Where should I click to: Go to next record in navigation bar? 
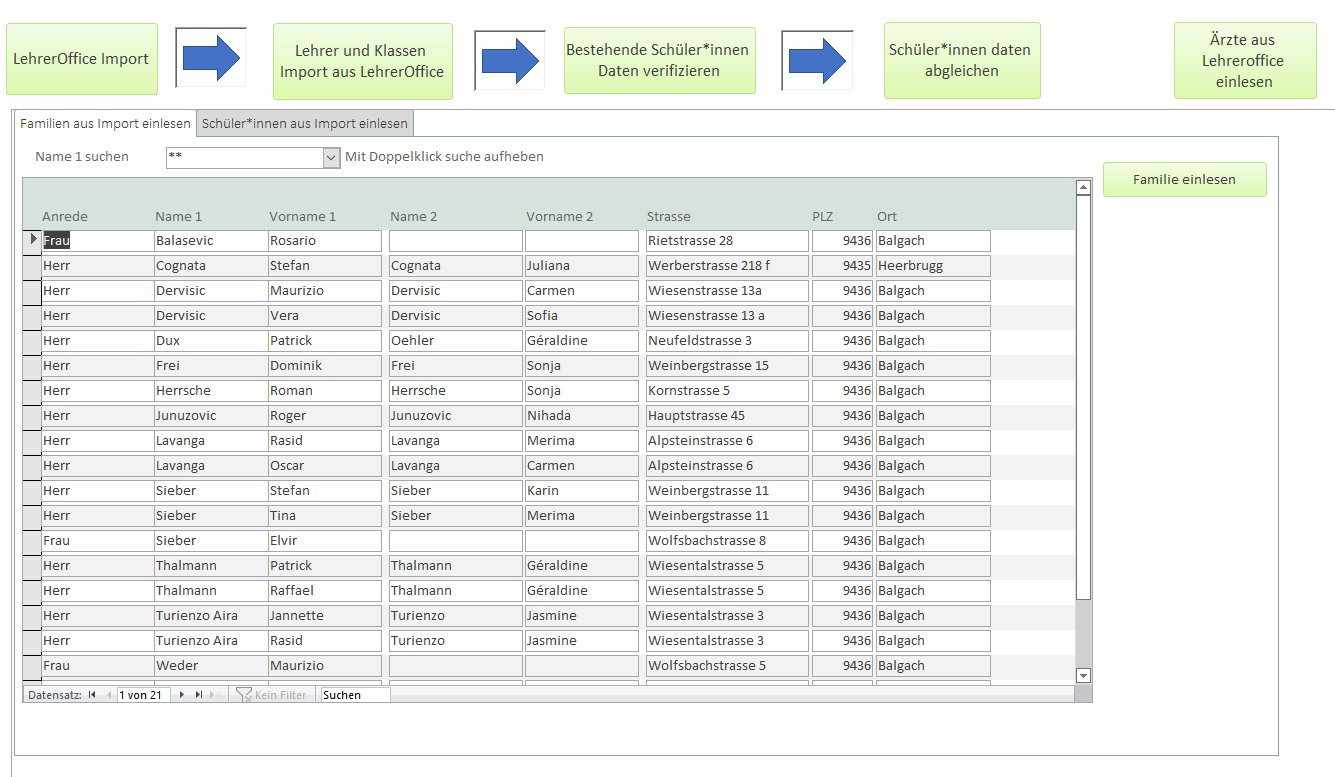(181, 694)
